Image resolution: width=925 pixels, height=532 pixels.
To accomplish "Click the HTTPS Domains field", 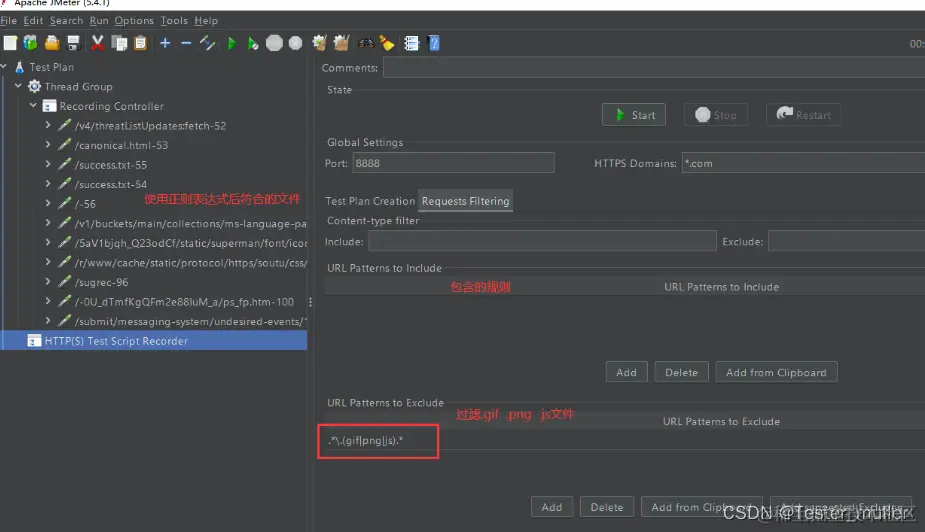I will 803,163.
